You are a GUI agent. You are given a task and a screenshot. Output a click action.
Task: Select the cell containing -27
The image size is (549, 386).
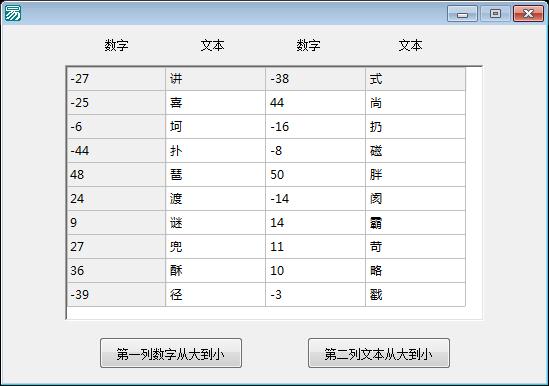tap(116, 79)
